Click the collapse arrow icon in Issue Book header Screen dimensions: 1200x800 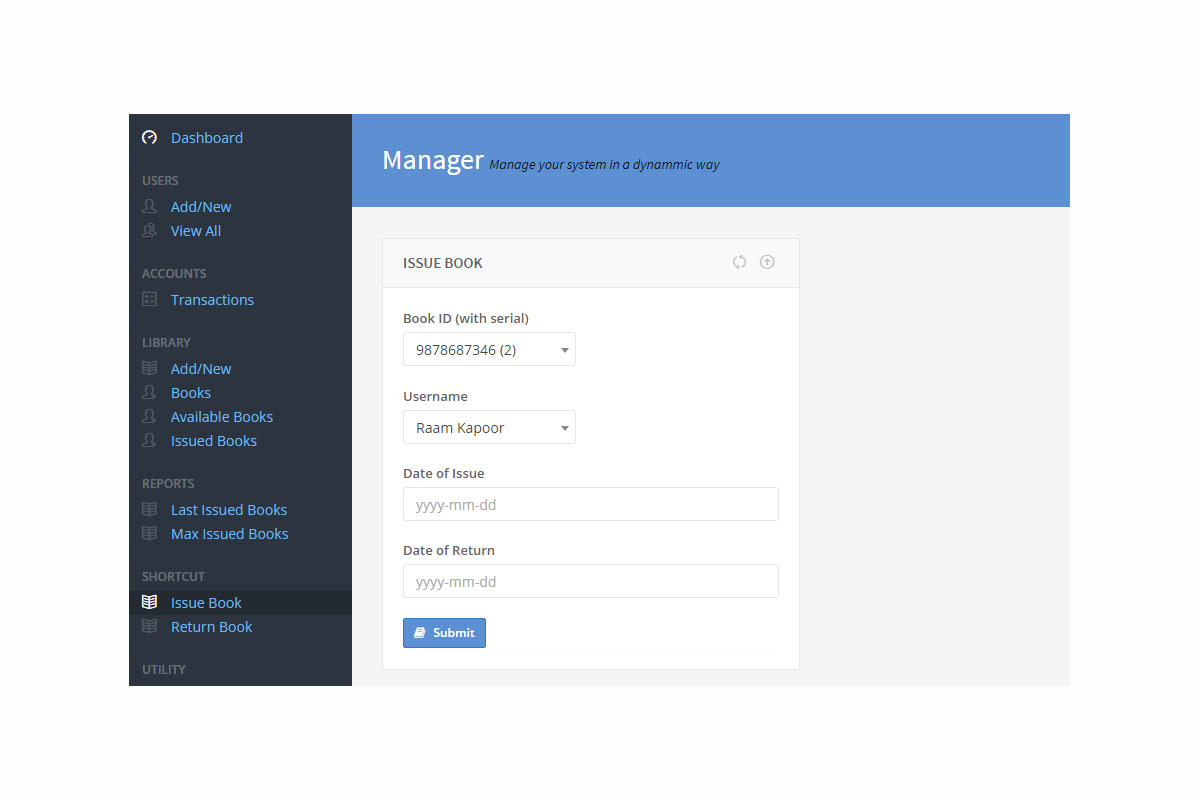[x=767, y=262]
